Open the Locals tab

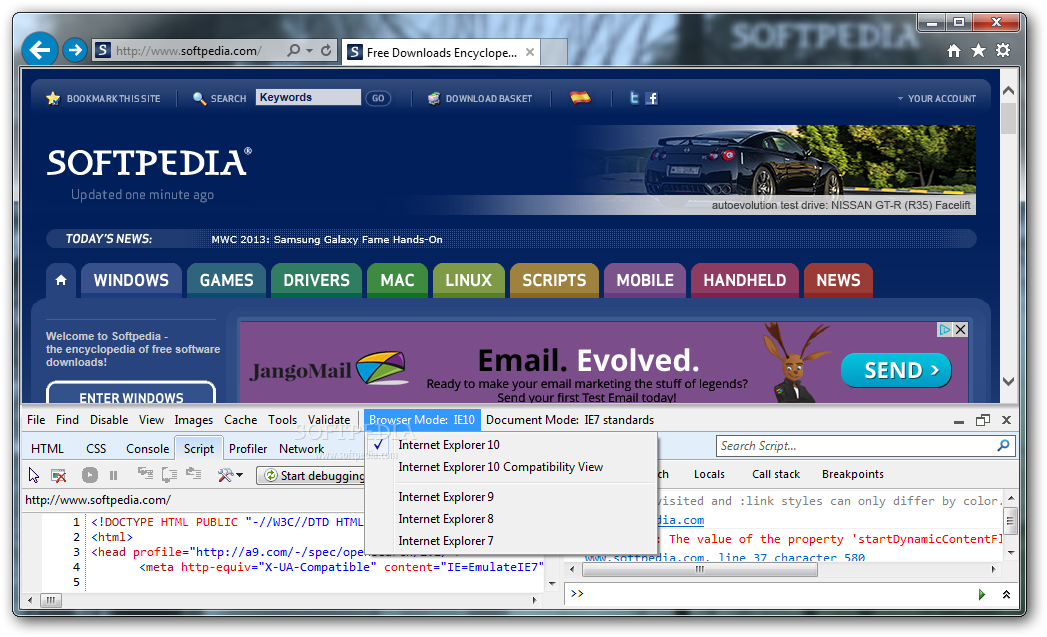(x=709, y=474)
